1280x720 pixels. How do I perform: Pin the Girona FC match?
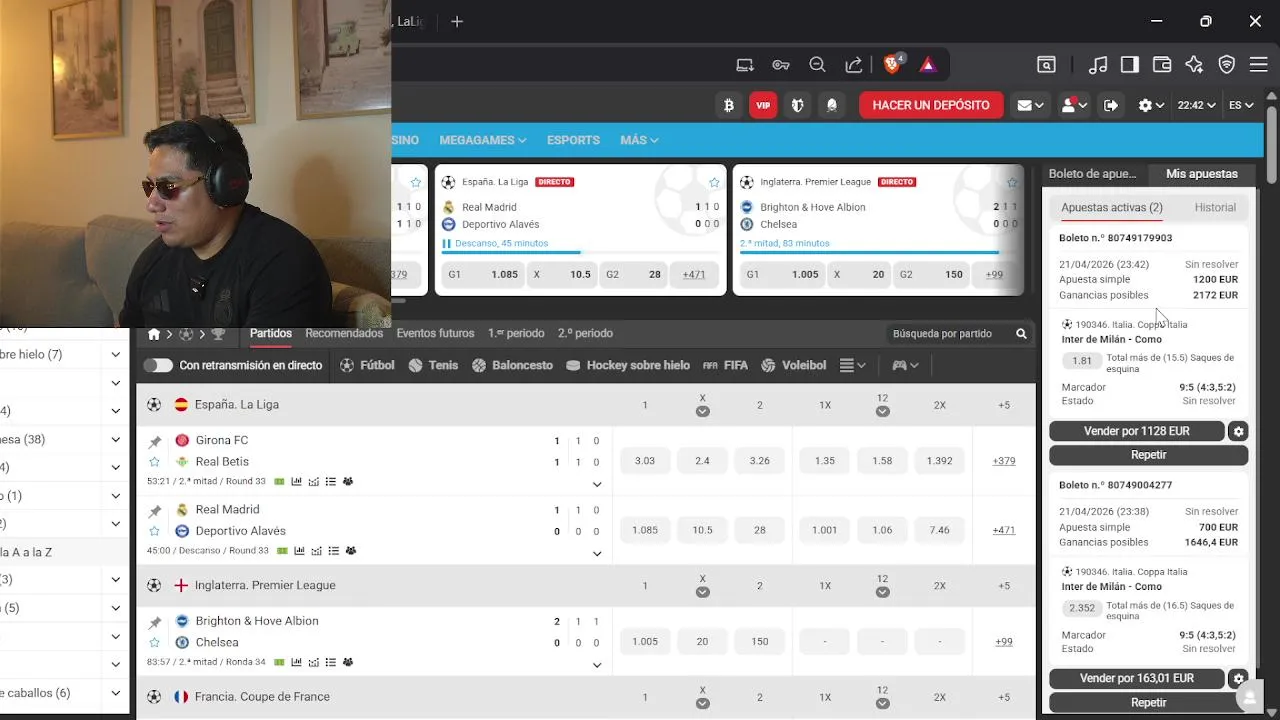click(154, 441)
